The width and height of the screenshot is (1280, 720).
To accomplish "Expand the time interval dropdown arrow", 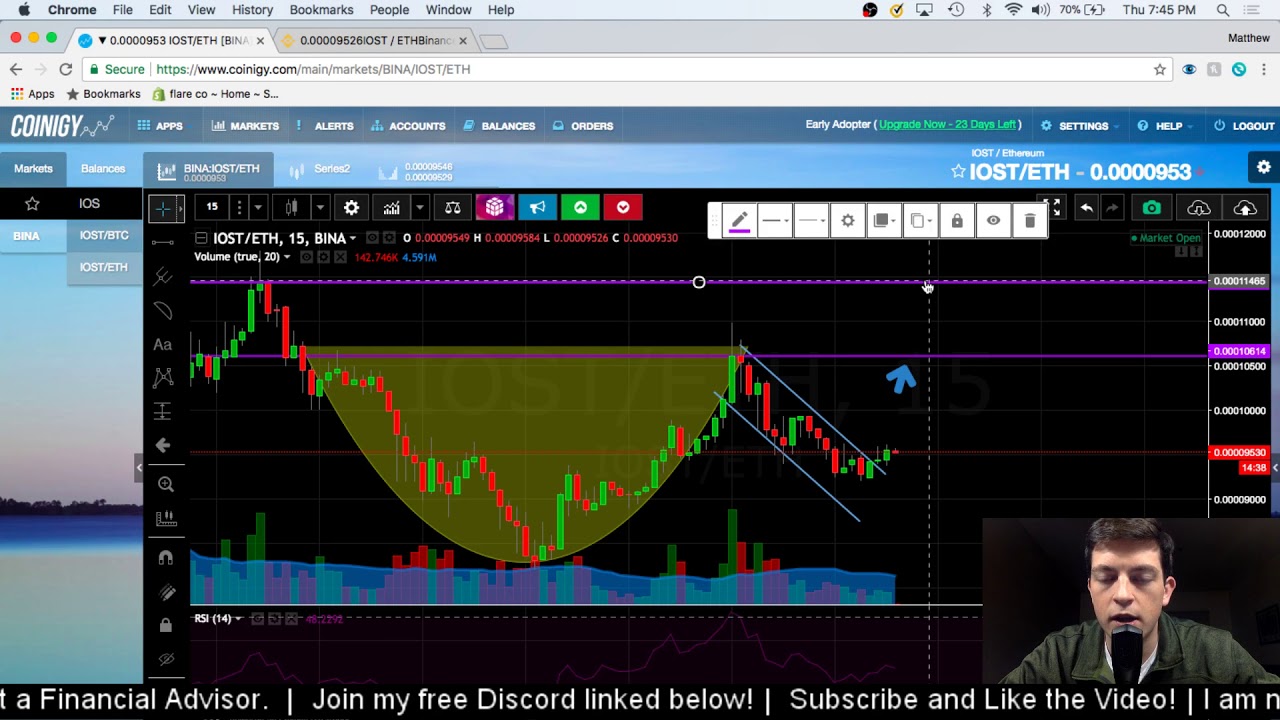I will [258, 207].
